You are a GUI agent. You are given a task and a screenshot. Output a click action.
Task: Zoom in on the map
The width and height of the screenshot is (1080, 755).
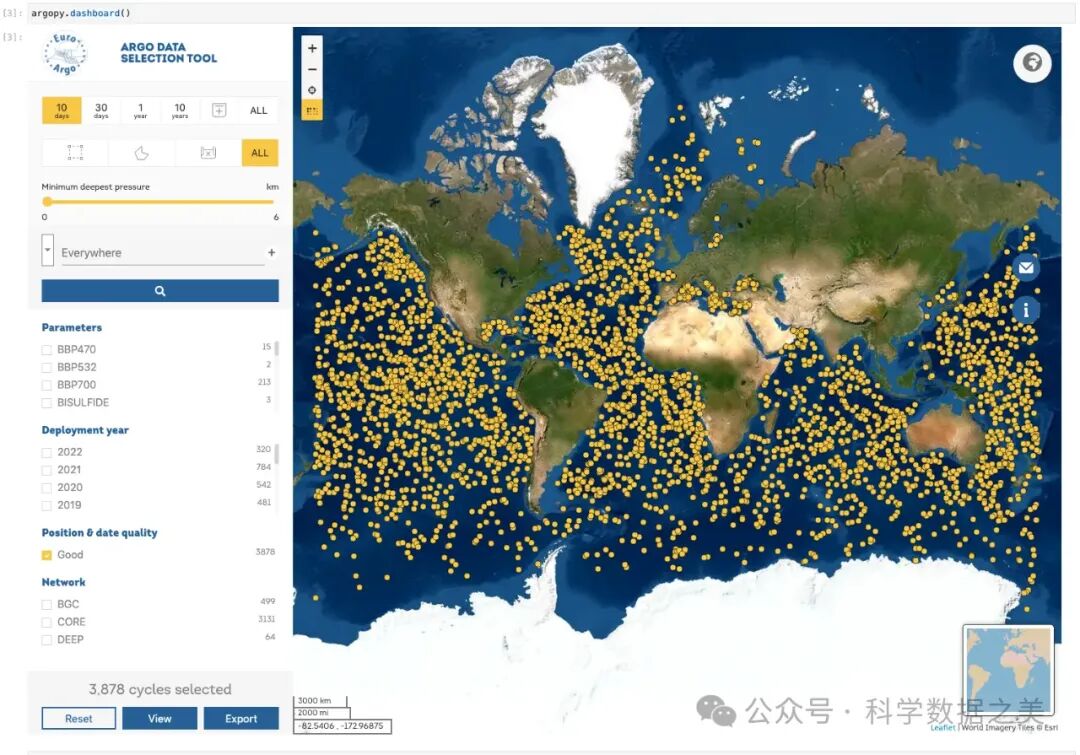pyautogui.click(x=312, y=48)
